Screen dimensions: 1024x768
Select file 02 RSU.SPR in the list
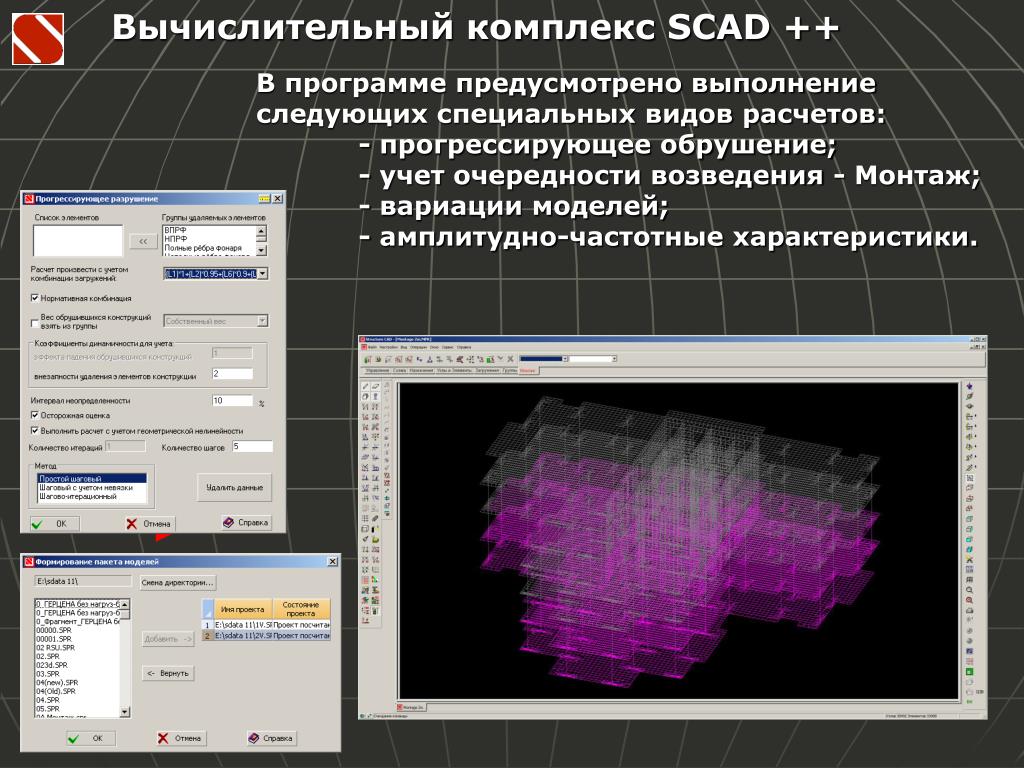tap(78, 648)
